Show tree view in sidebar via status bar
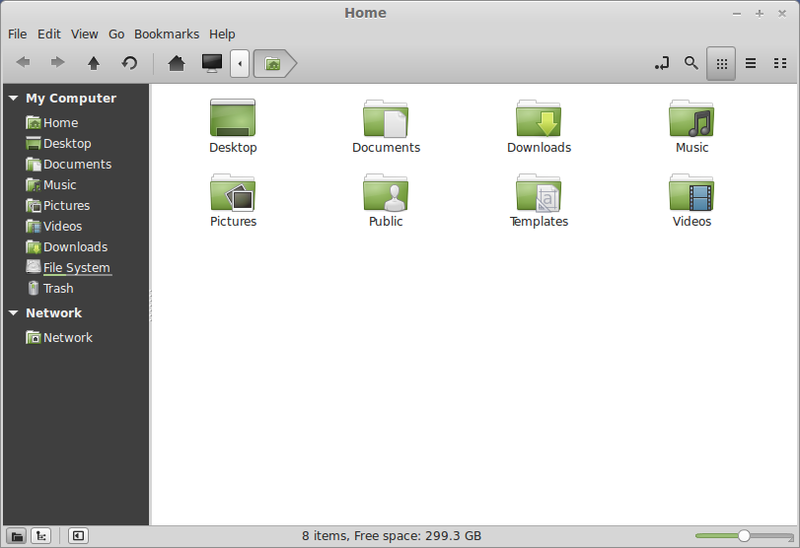800x548 pixels. [41, 536]
